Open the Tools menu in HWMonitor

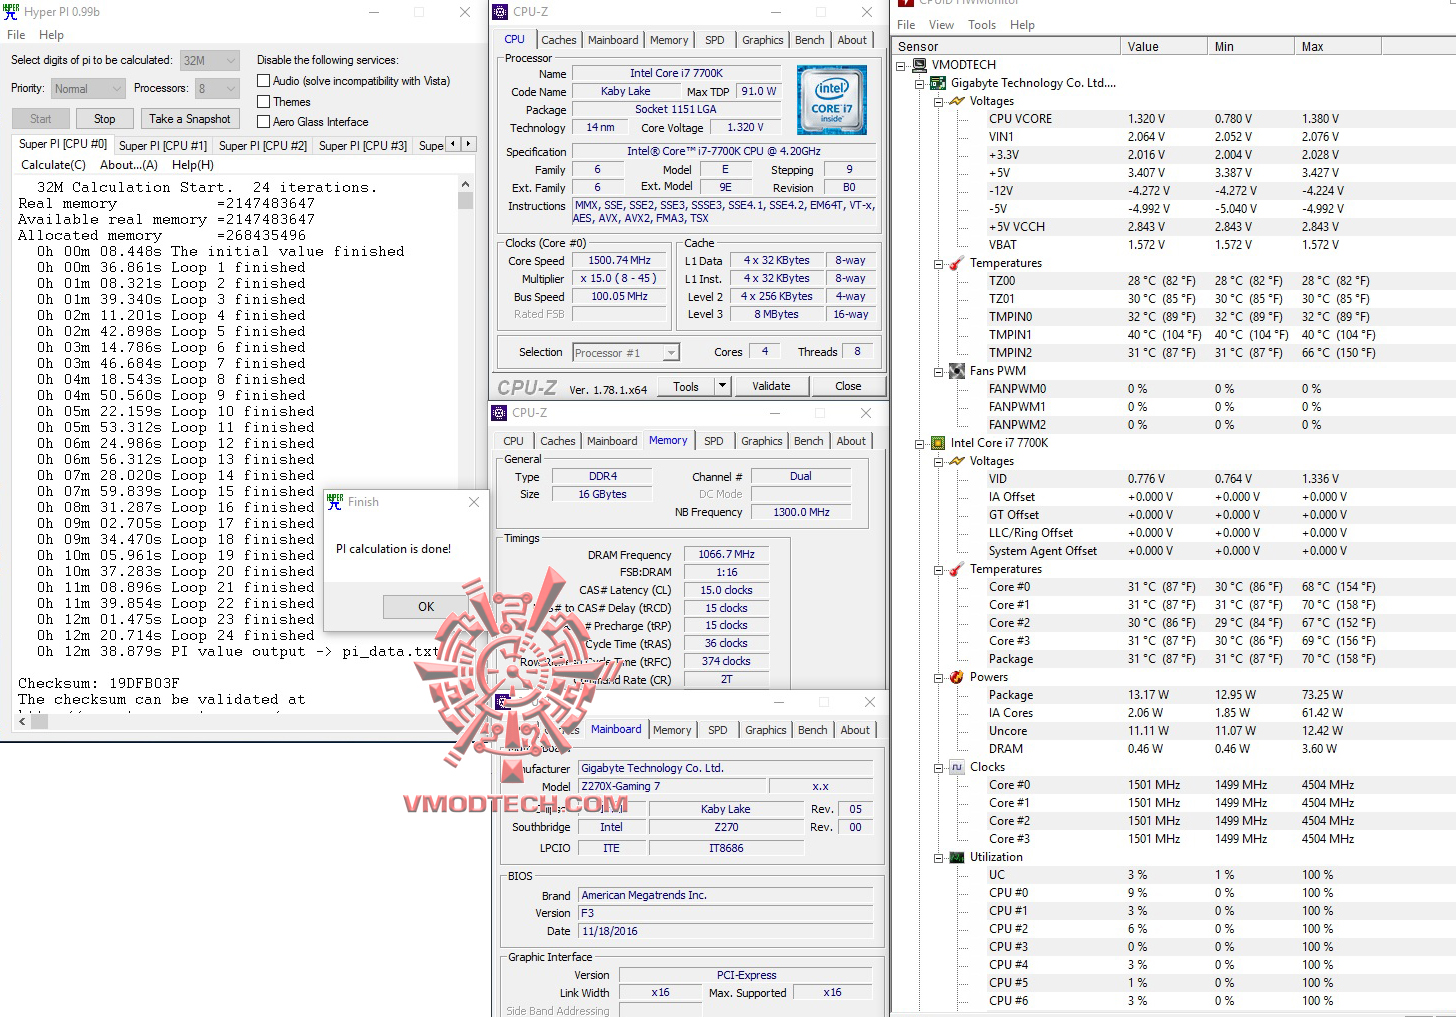coord(981,24)
